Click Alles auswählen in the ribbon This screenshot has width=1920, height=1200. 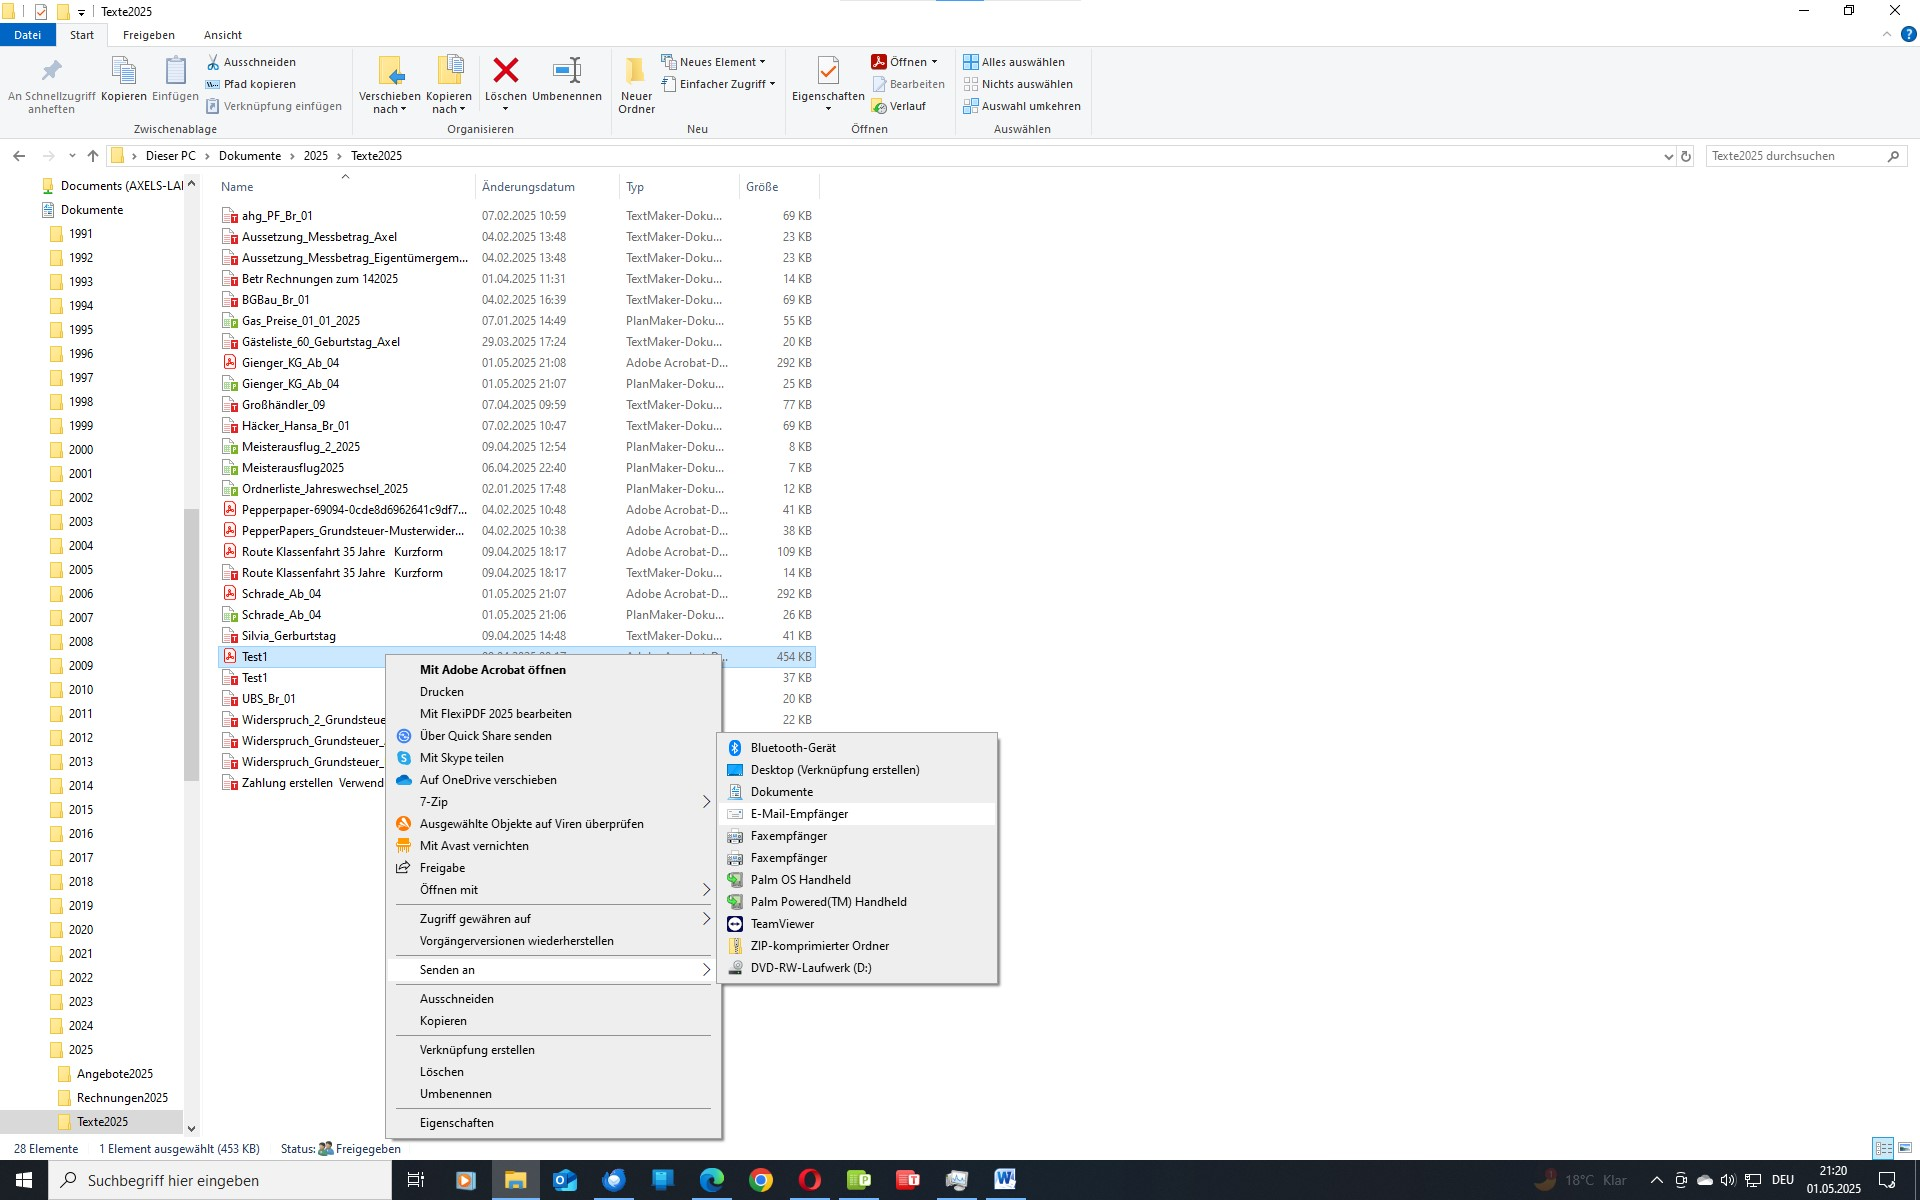(x=1022, y=62)
